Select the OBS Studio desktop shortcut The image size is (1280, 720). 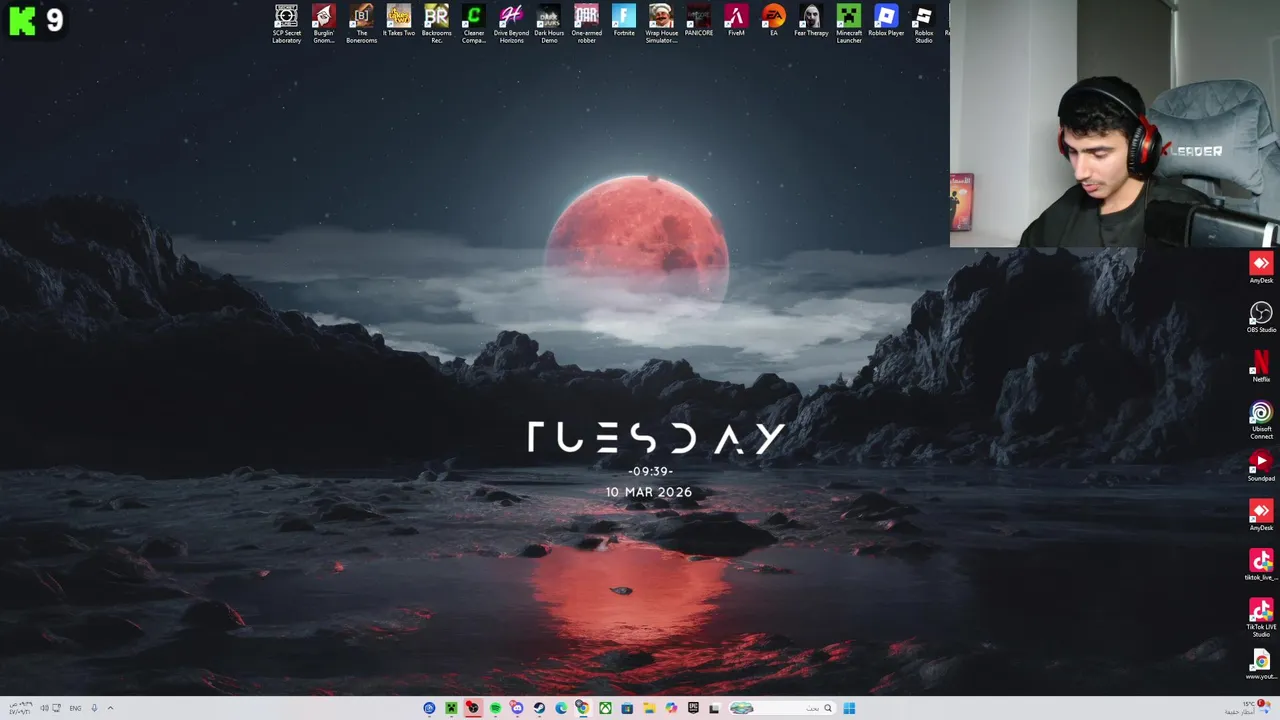1261,317
